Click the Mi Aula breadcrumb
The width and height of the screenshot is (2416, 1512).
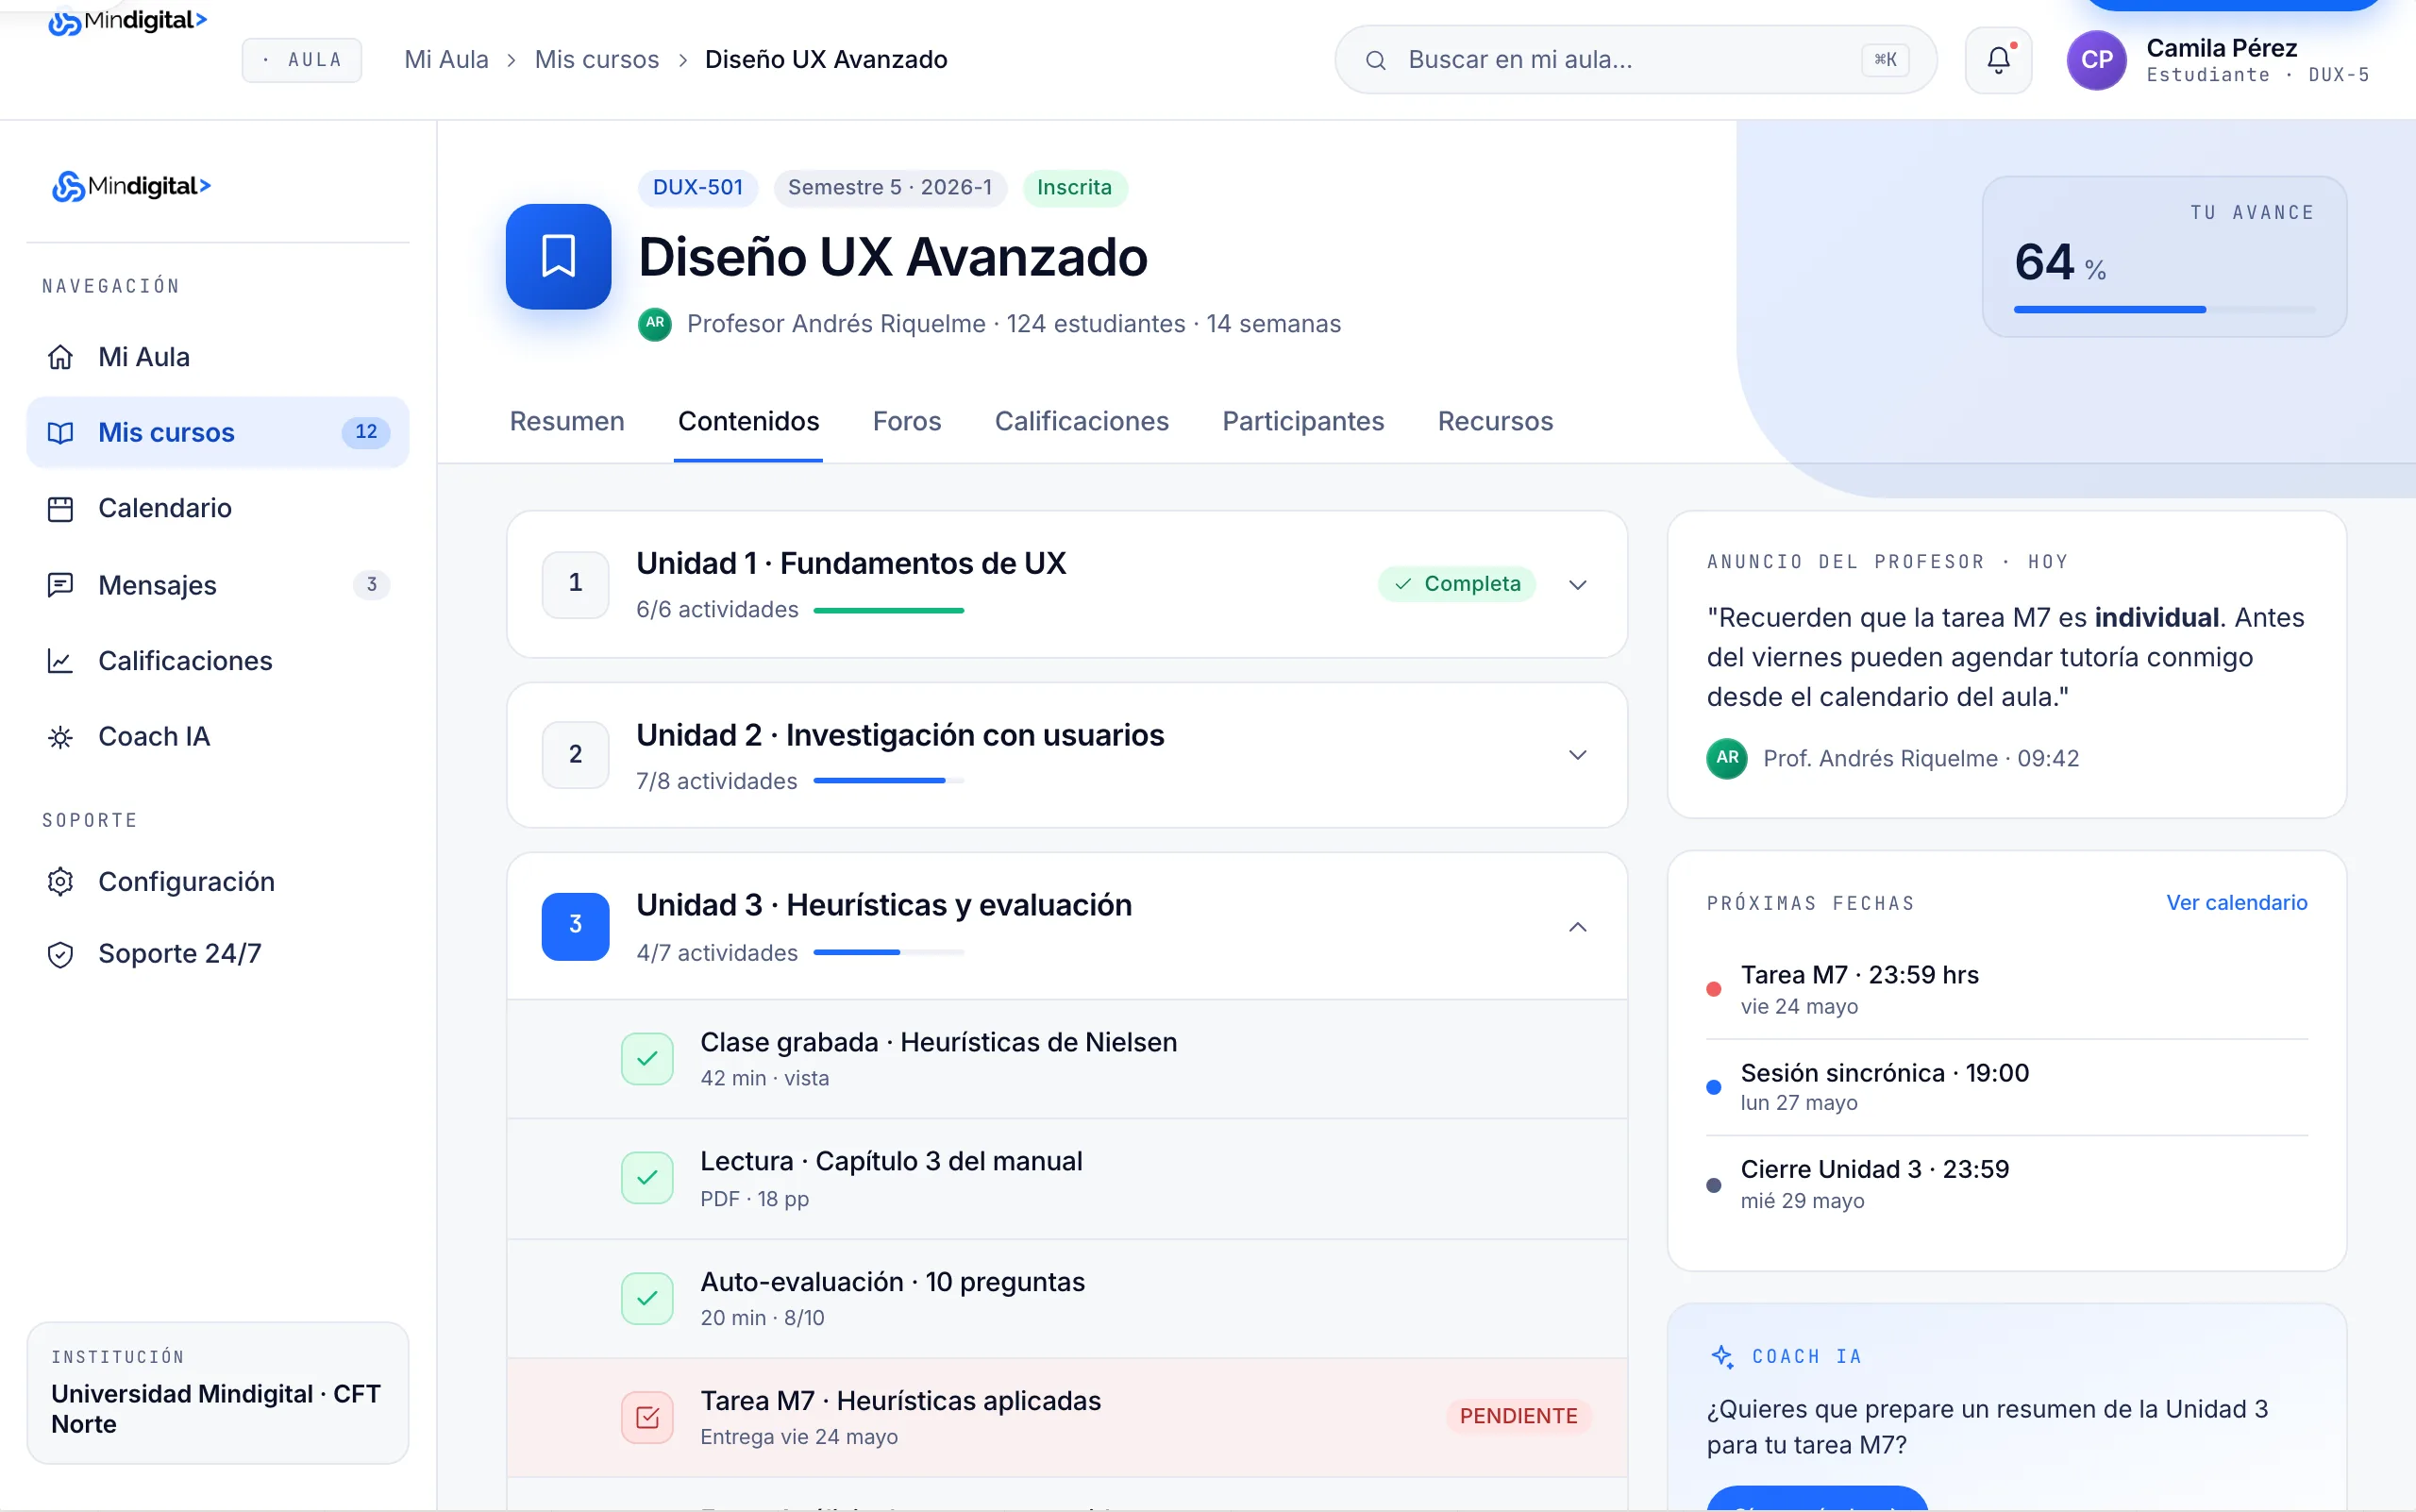click(446, 60)
